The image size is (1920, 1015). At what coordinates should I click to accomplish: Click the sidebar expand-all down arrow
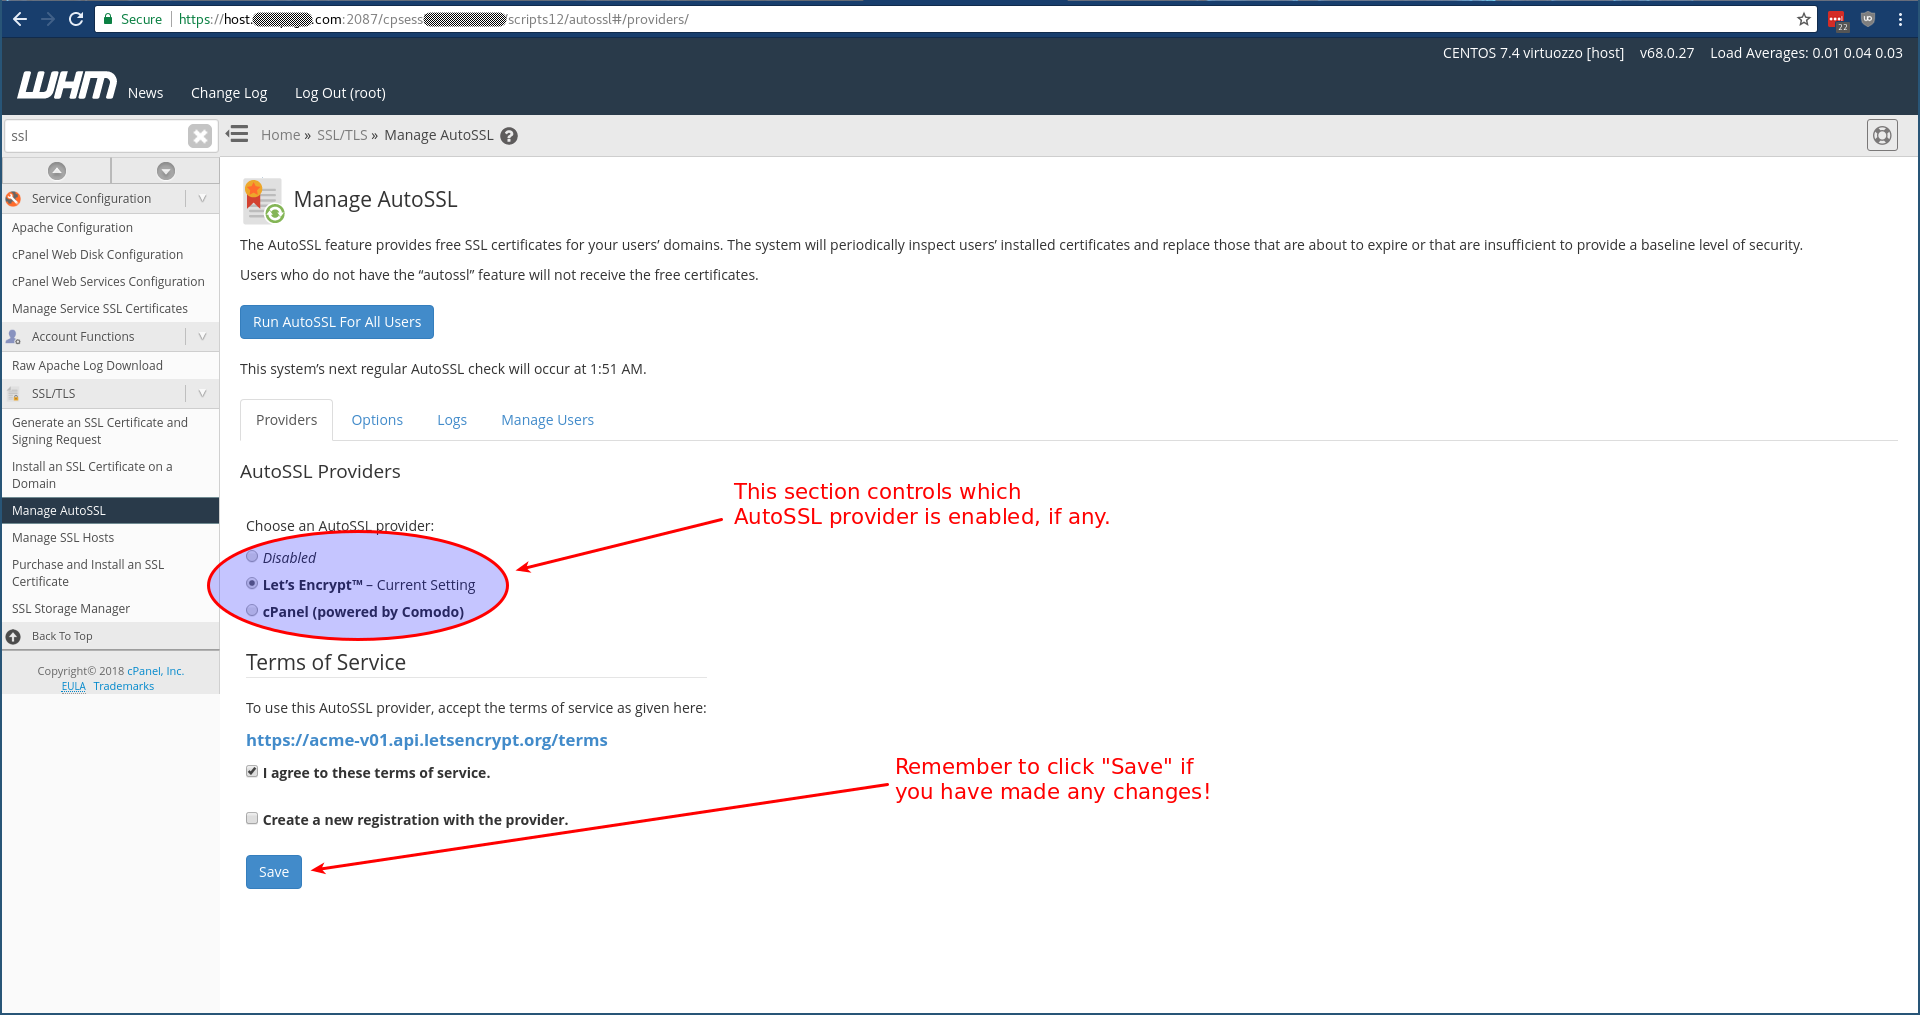coord(166,171)
